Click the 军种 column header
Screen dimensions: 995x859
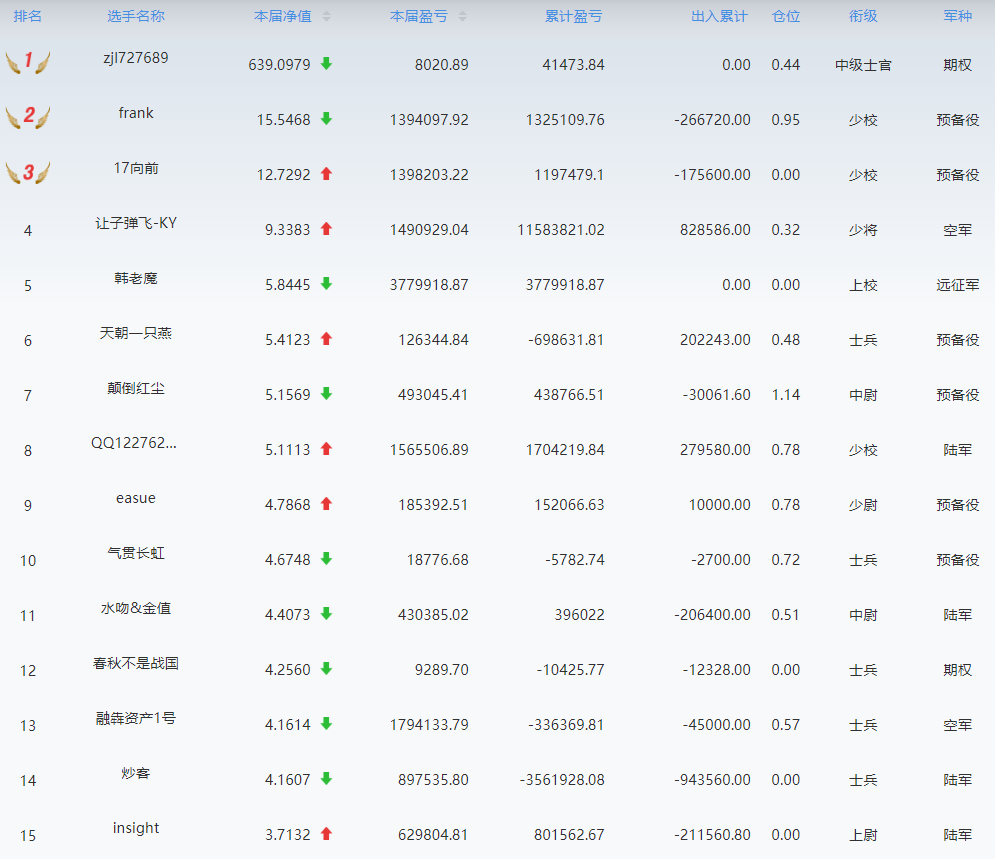(958, 16)
